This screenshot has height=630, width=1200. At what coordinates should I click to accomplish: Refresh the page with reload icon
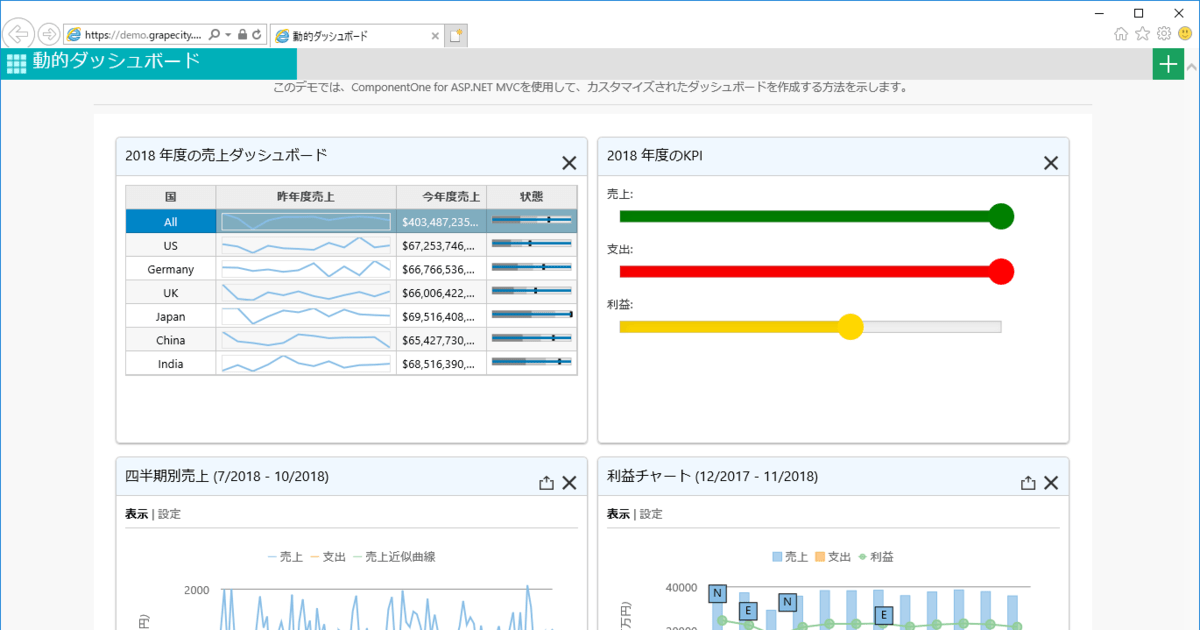click(257, 35)
